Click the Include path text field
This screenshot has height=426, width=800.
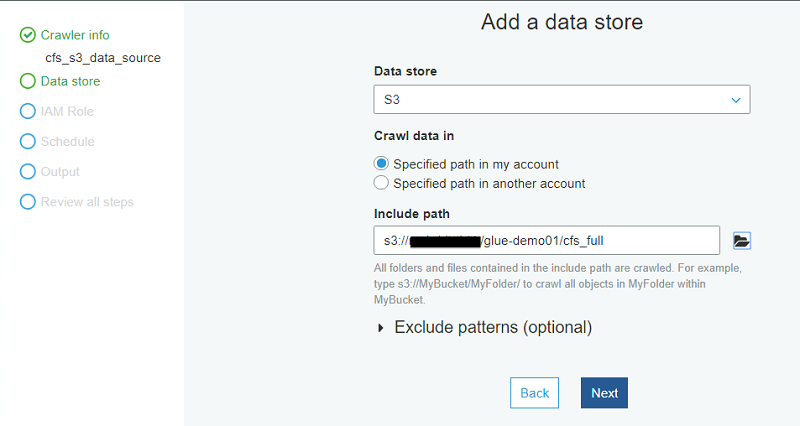547,240
